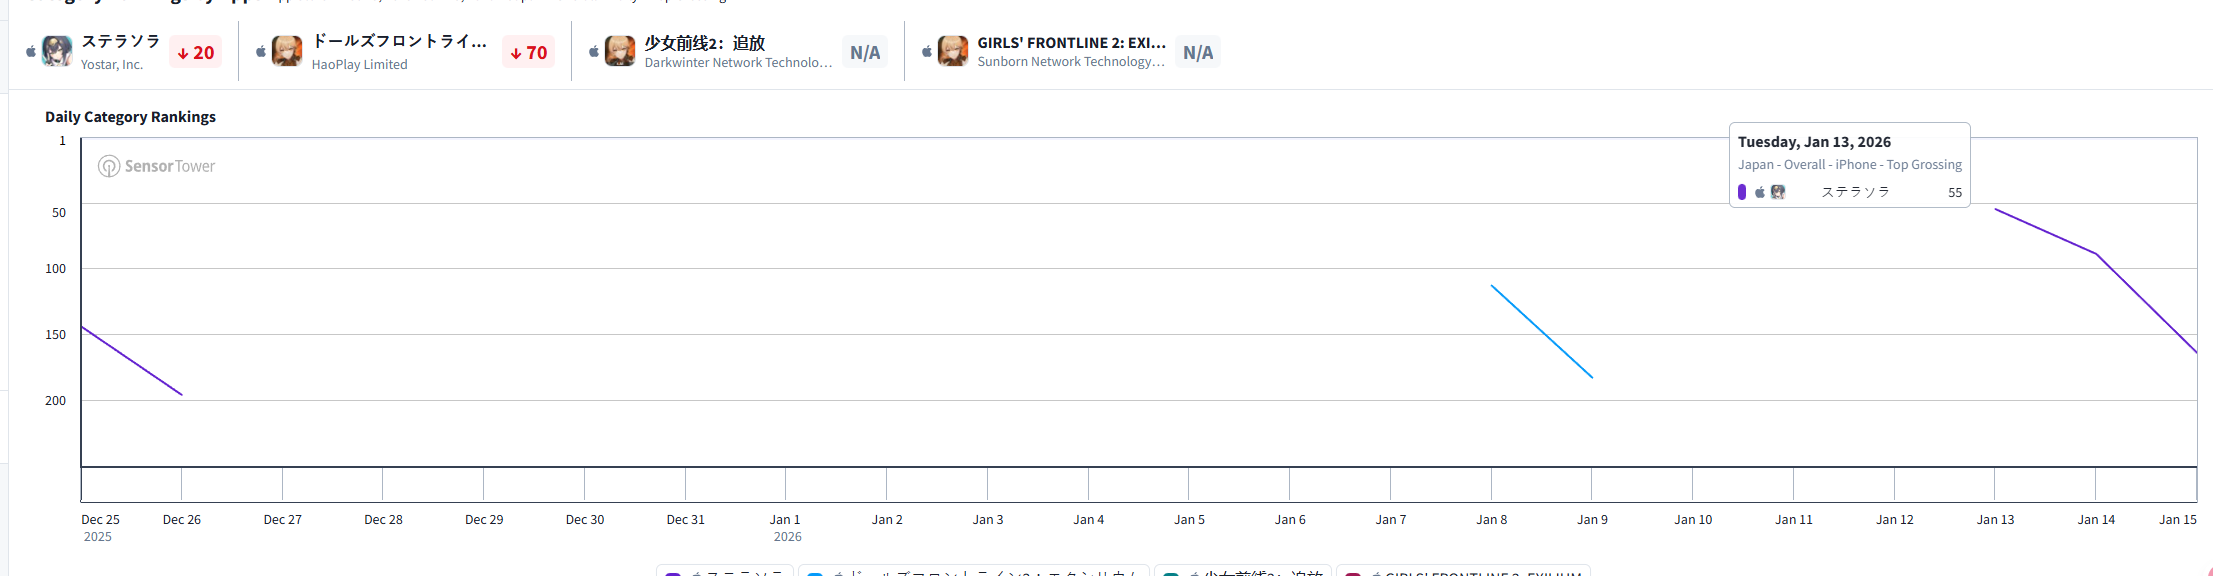
Task: Click the N/A badge for GIRLS' FRONTLINE 2
Action: (1198, 53)
